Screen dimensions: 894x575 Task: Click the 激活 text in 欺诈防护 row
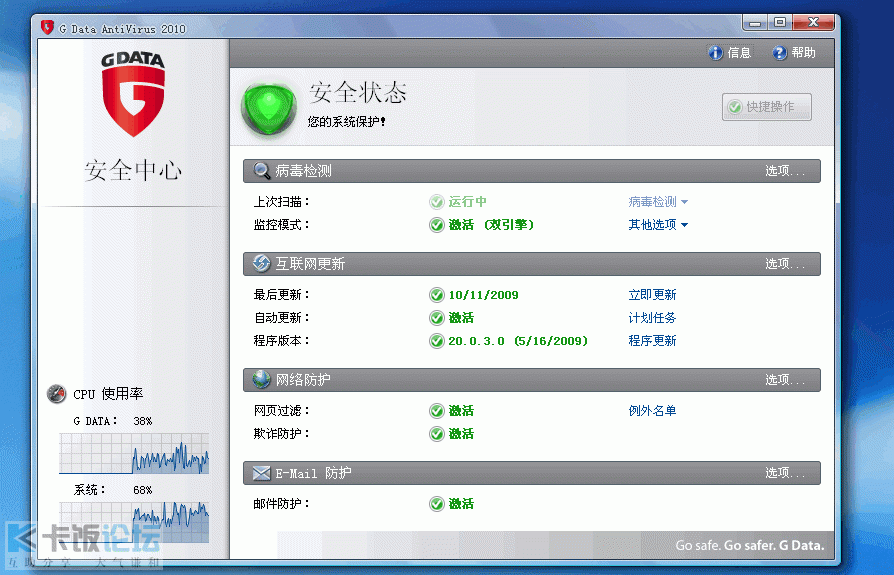point(461,434)
